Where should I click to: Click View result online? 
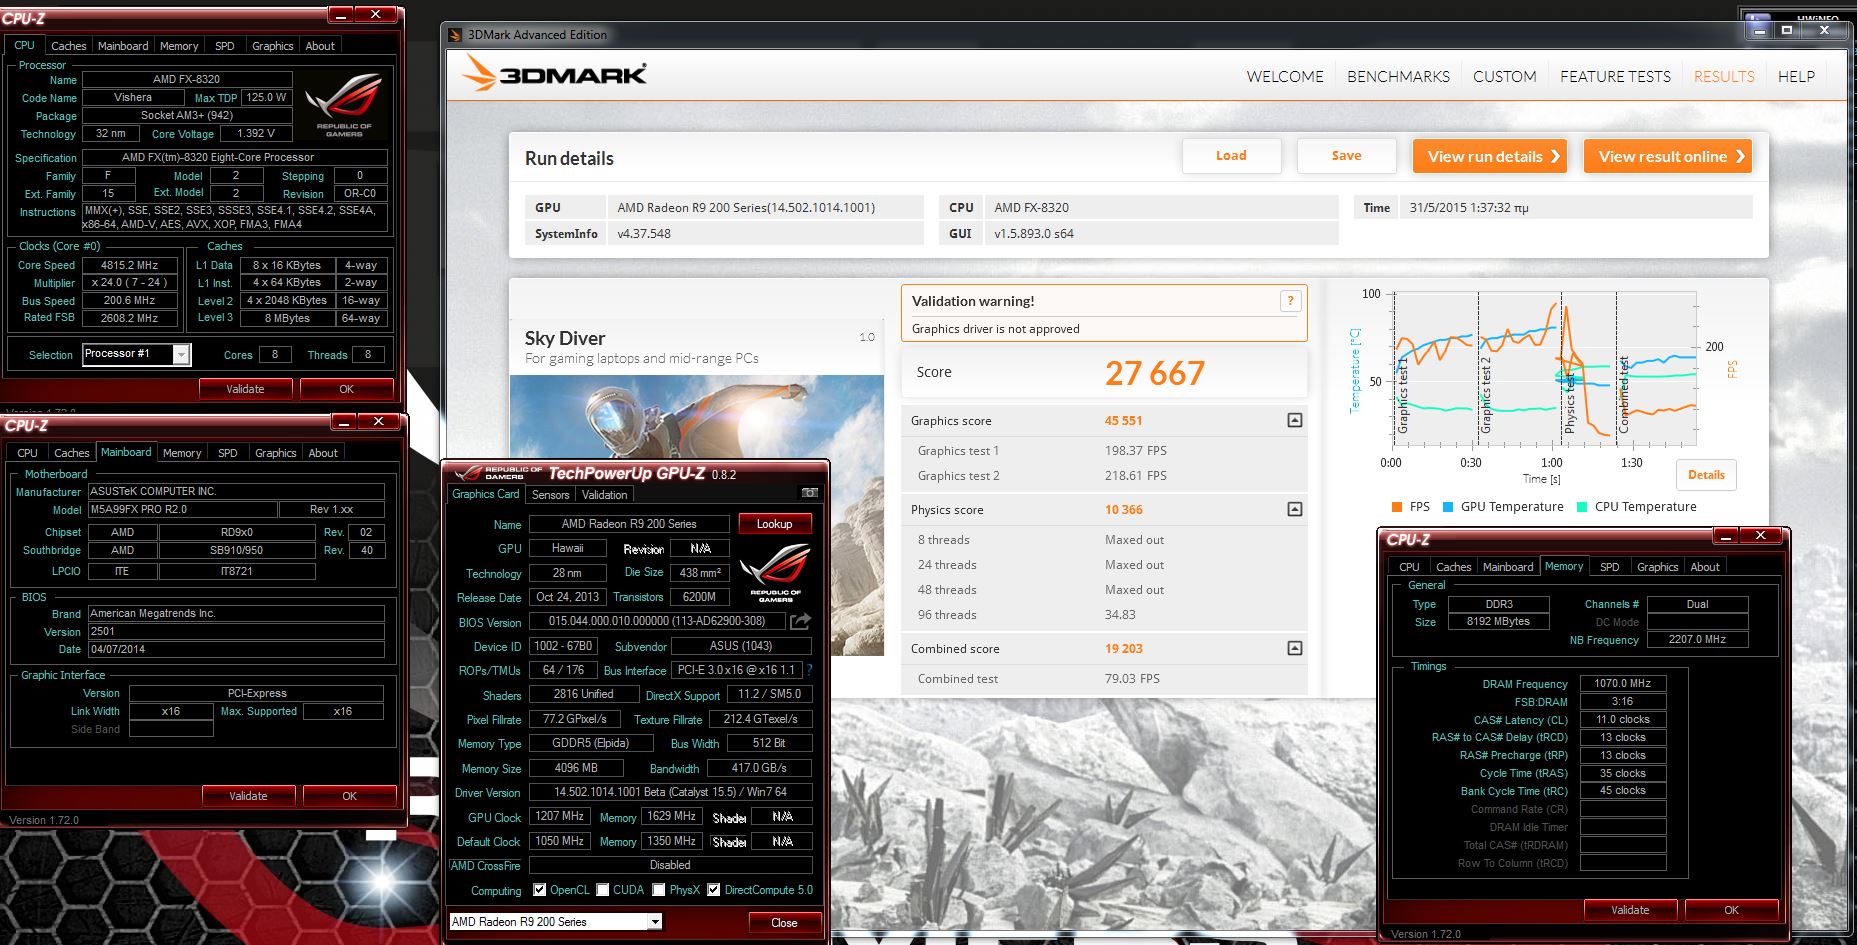(1668, 156)
